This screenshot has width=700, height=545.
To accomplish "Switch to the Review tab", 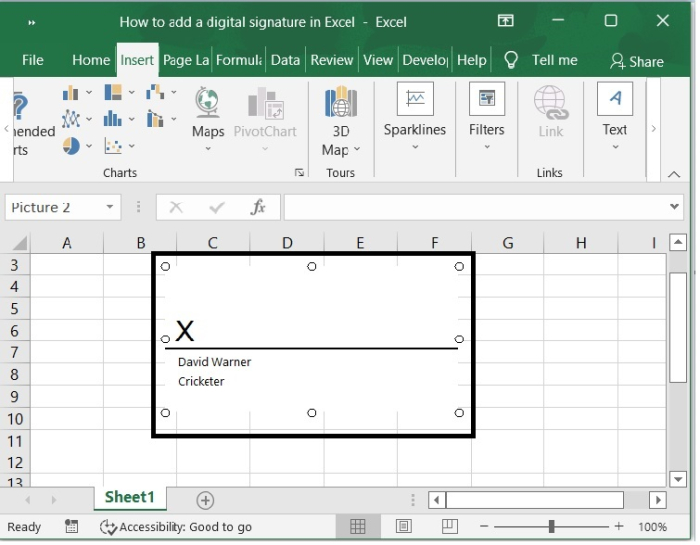I will [x=332, y=60].
